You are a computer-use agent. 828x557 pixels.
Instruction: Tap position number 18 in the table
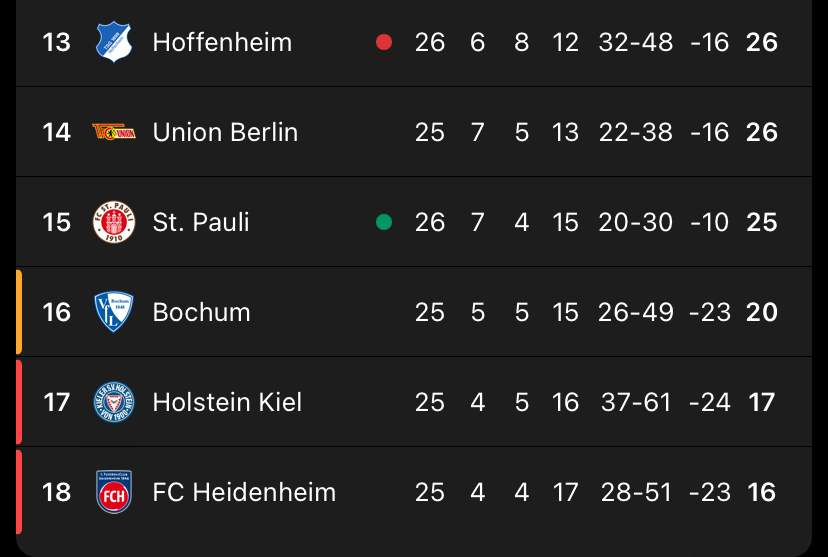[x=57, y=492]
